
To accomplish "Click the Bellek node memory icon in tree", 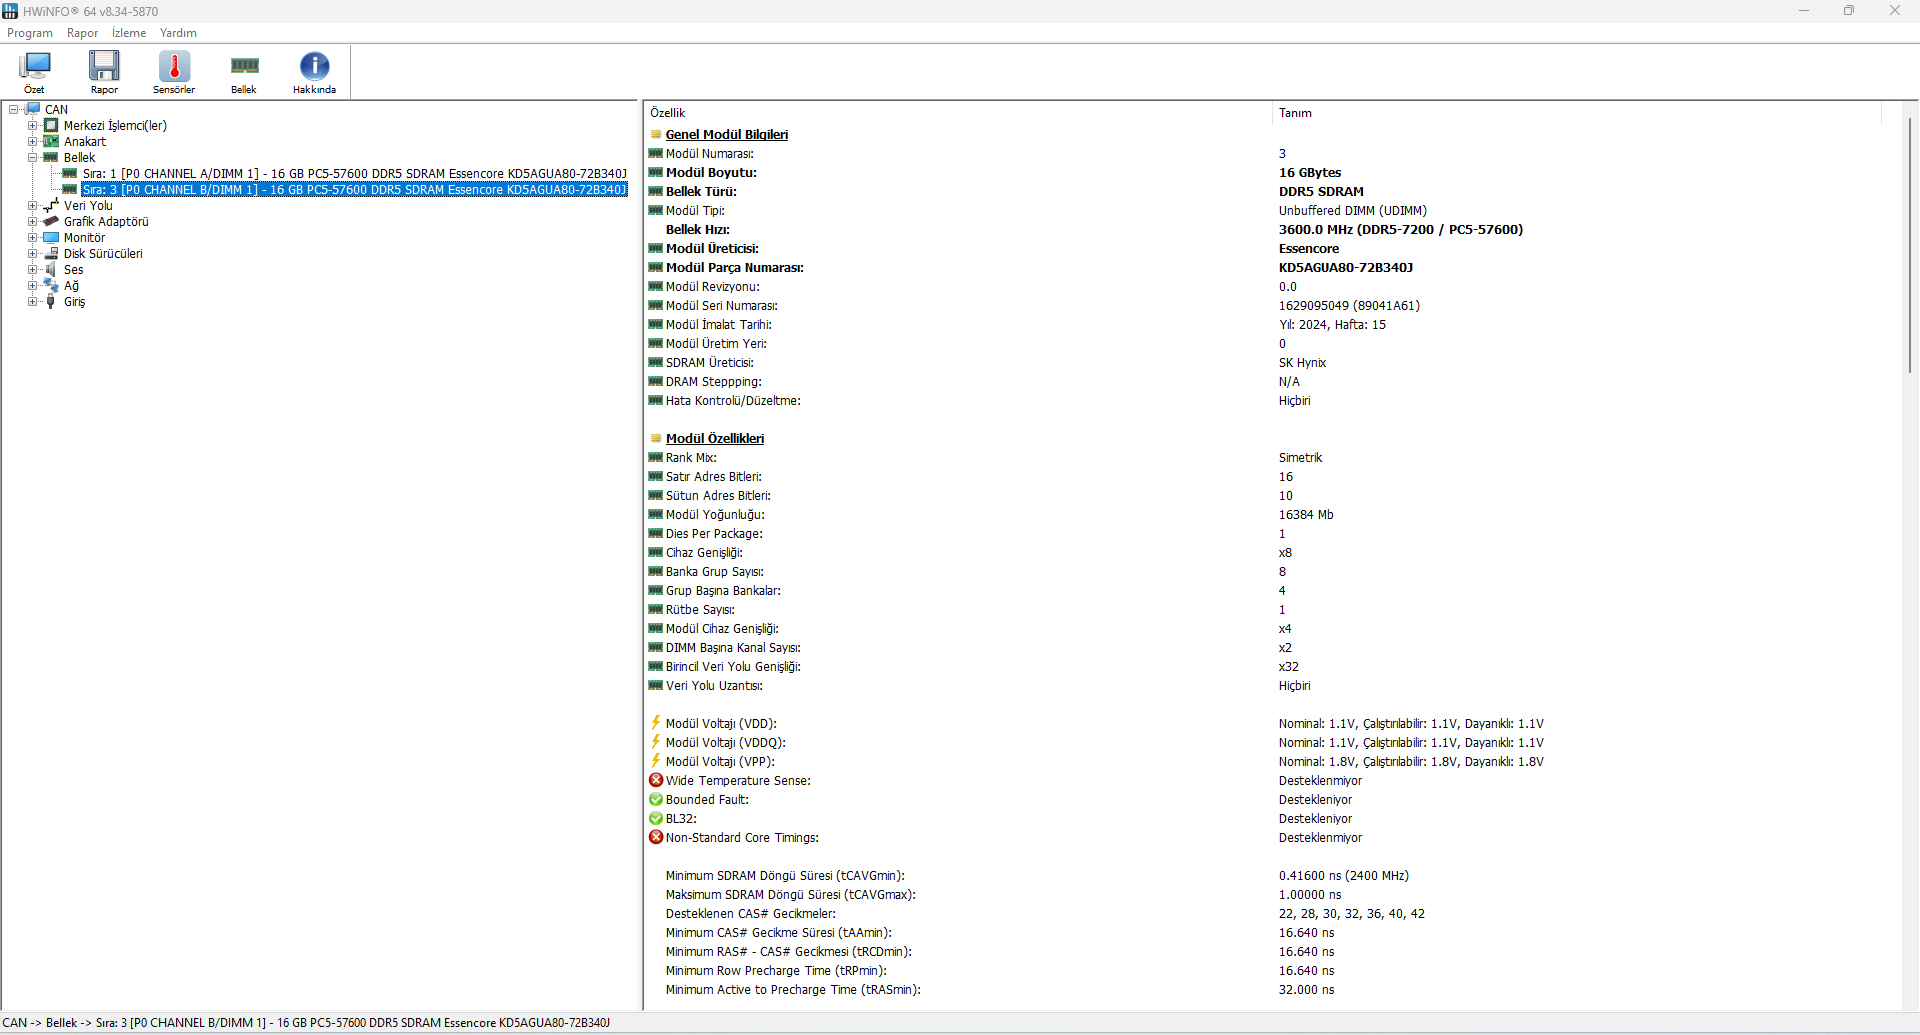I will 51,157.
